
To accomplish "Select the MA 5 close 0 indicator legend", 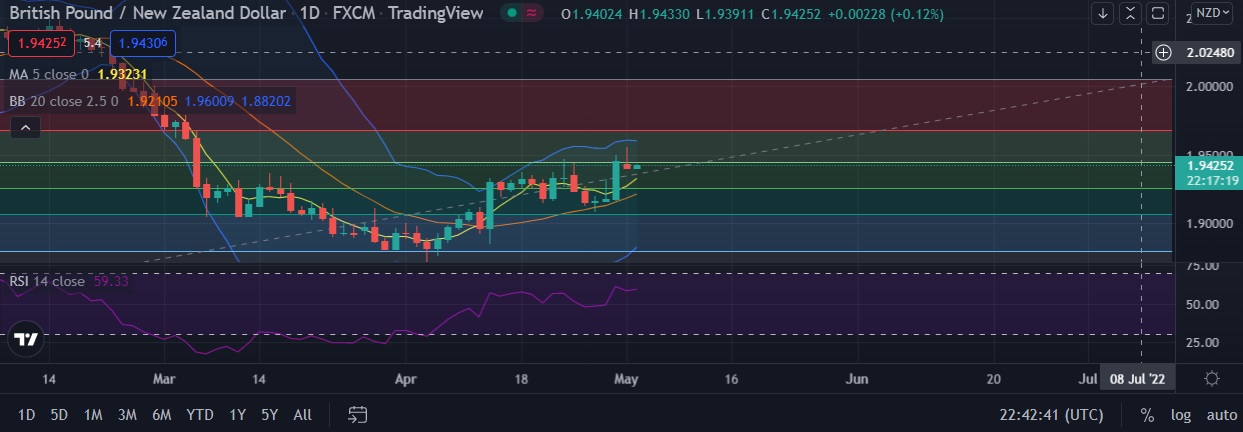I will click(x=49, y=74).
